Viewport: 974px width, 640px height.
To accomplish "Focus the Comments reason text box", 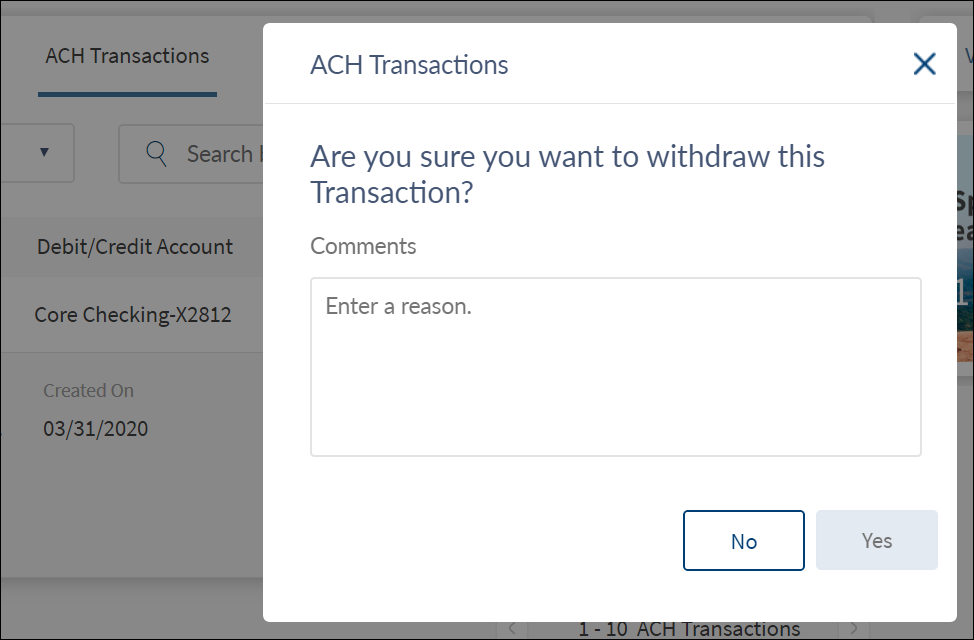I will (x=615, y=367).
